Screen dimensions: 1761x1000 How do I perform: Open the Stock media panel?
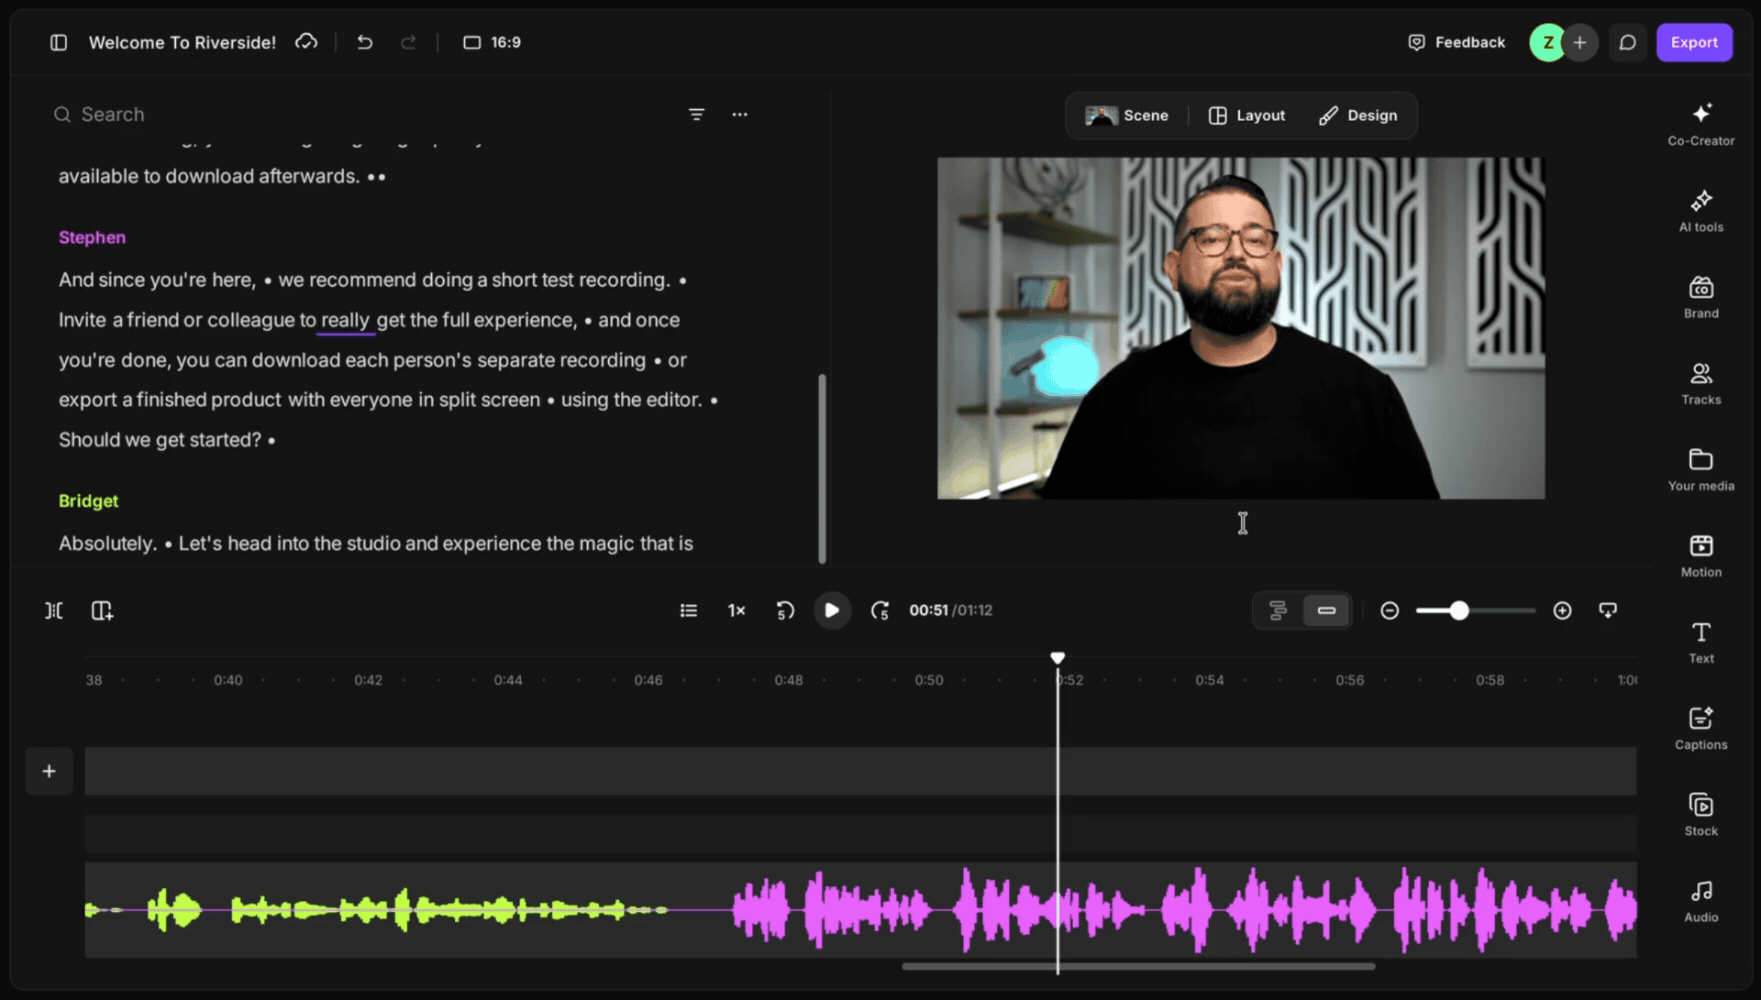tap(1701, 814)
